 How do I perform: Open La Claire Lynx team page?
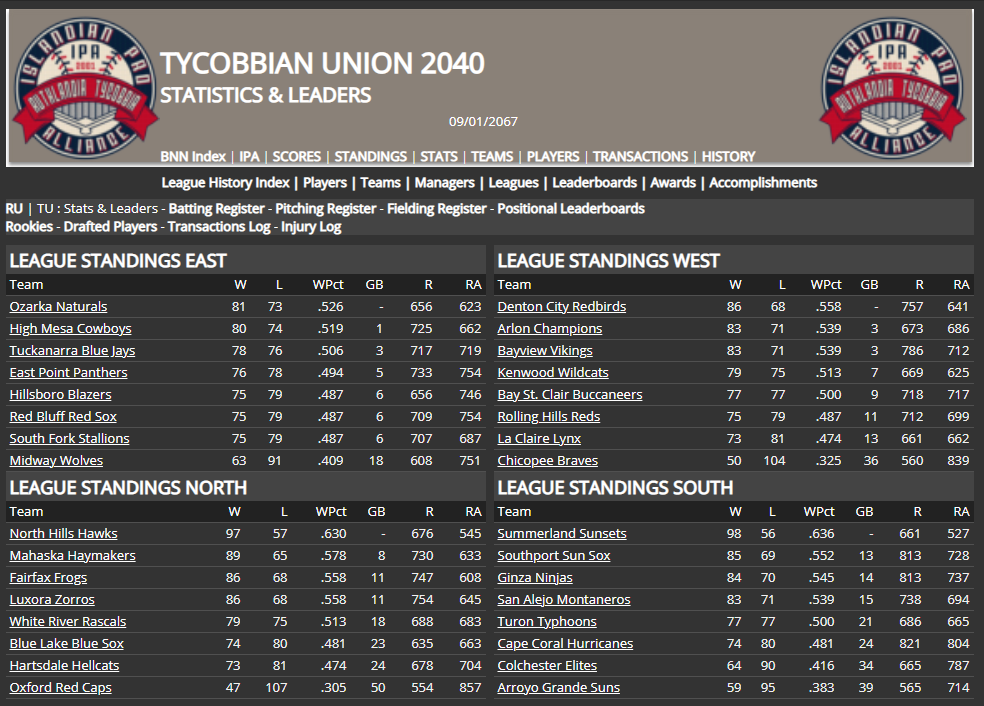[x=539, y=439]
